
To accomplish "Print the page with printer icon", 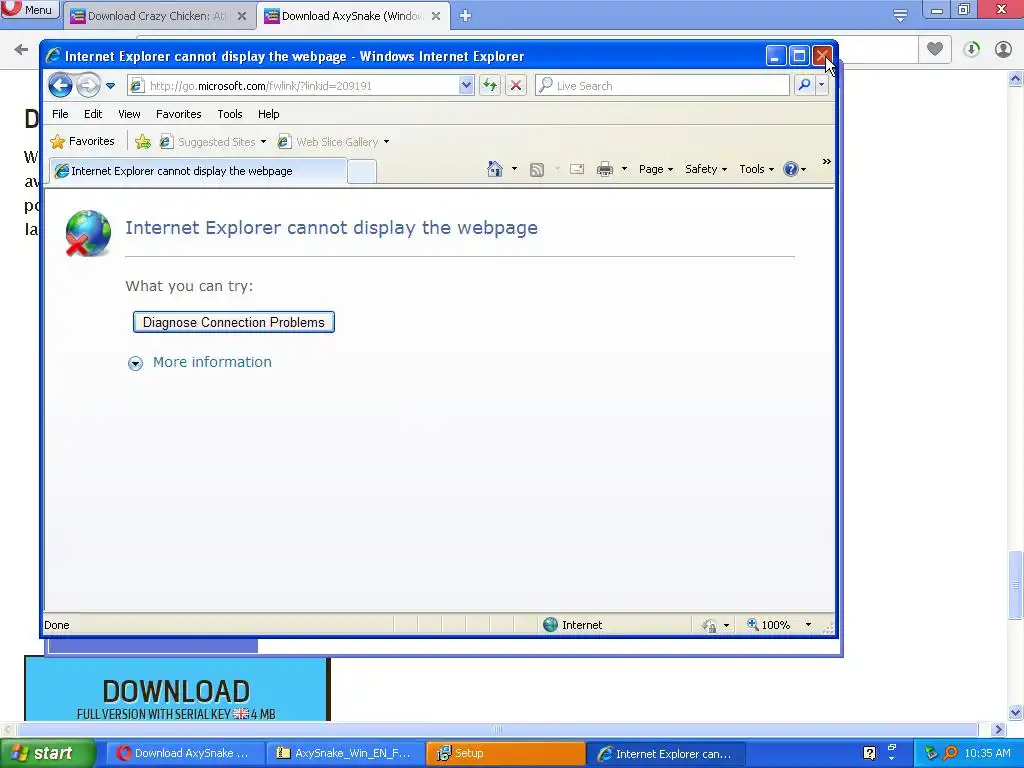I will (605, 170).
